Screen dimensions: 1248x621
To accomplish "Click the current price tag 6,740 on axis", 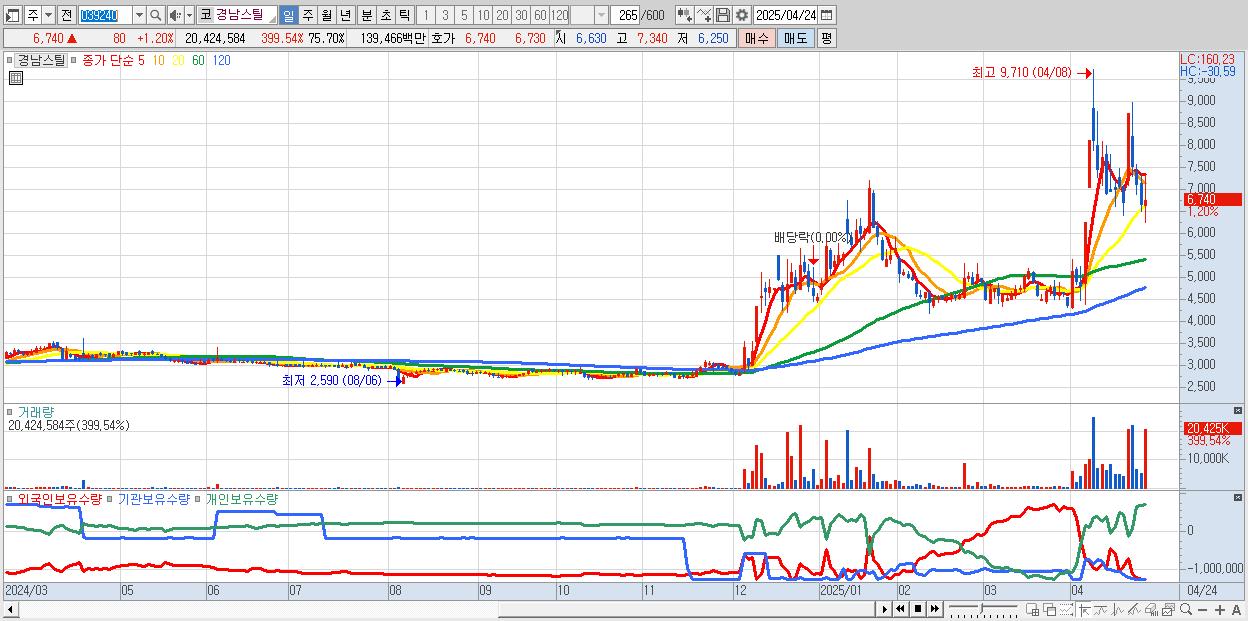I will pyautogui.click(x=1212, y=199).
